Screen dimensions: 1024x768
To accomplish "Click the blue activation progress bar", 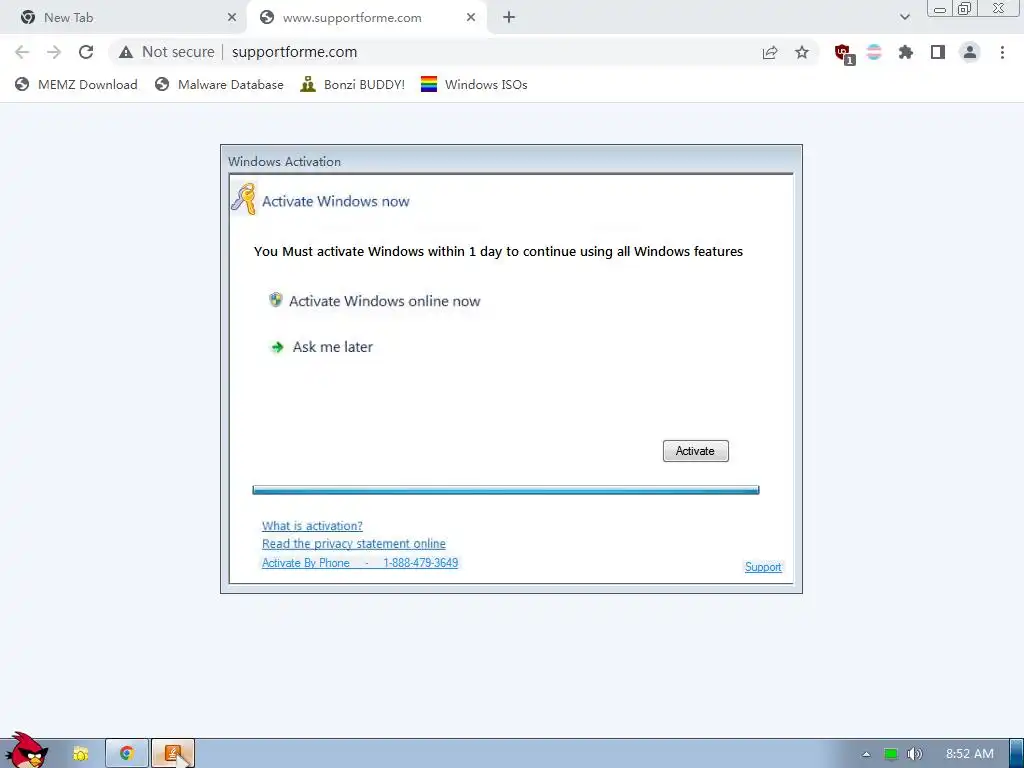I will pos(505,490).
